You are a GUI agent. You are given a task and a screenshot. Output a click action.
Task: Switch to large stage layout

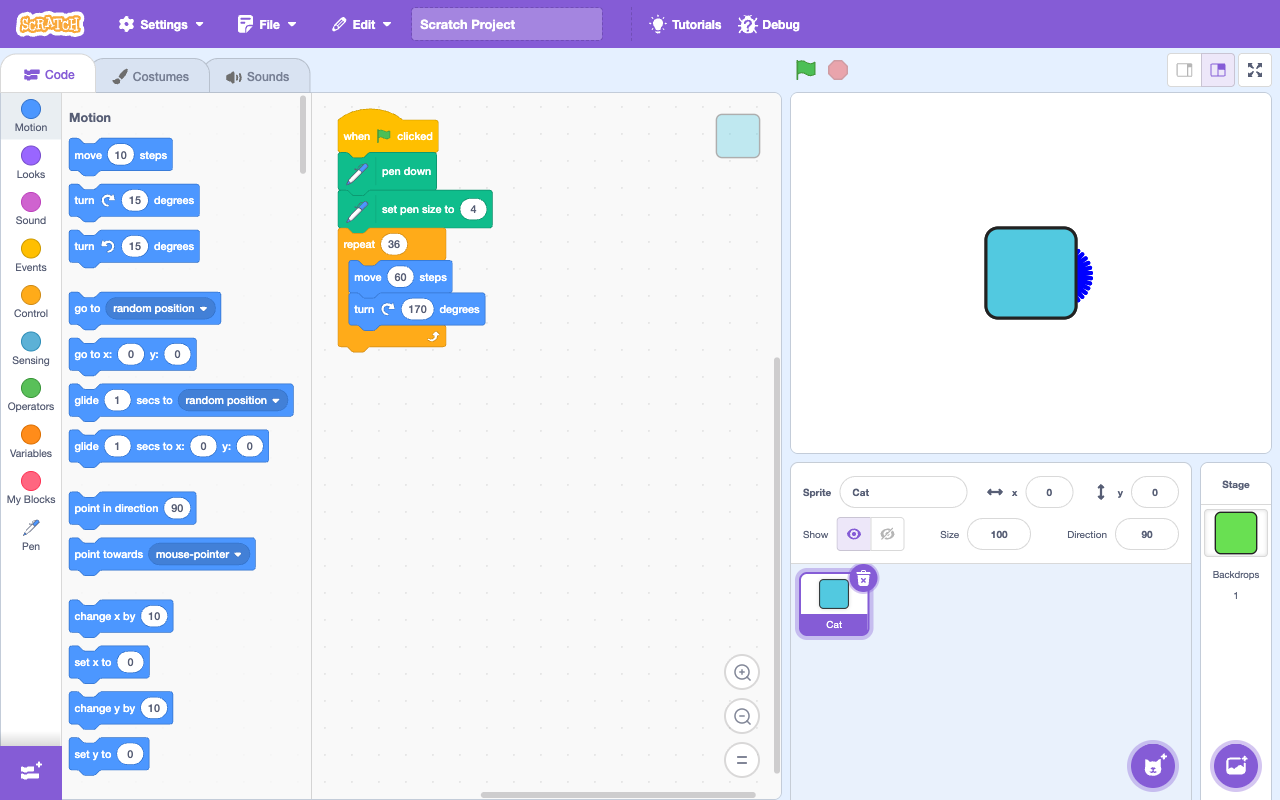(1218, 70)
